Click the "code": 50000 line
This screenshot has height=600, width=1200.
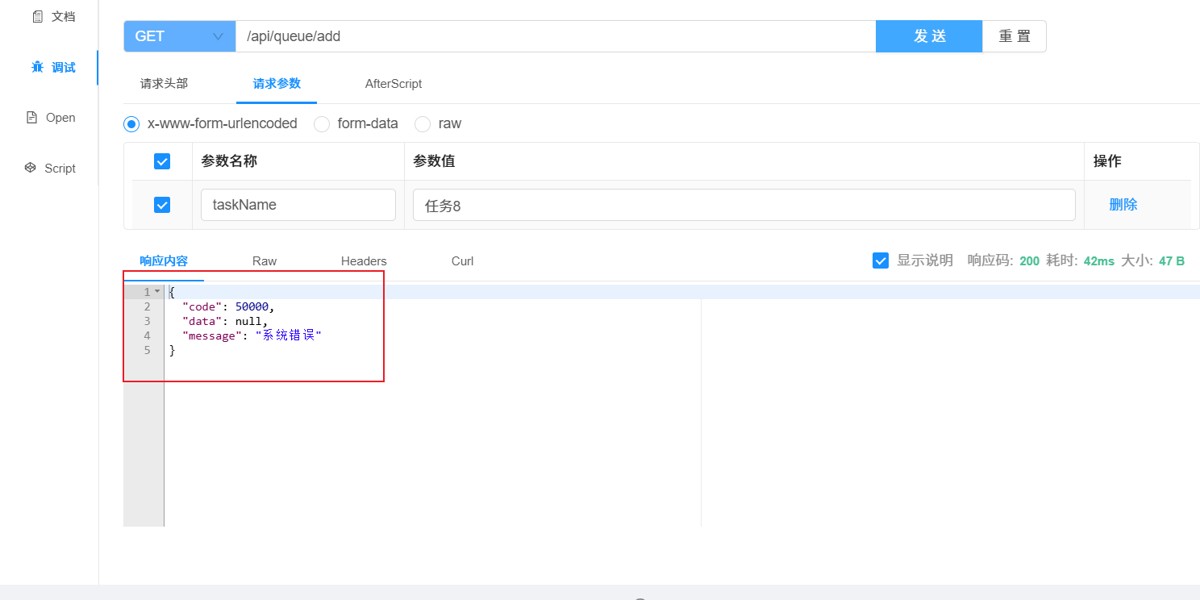tap(228, 307)
